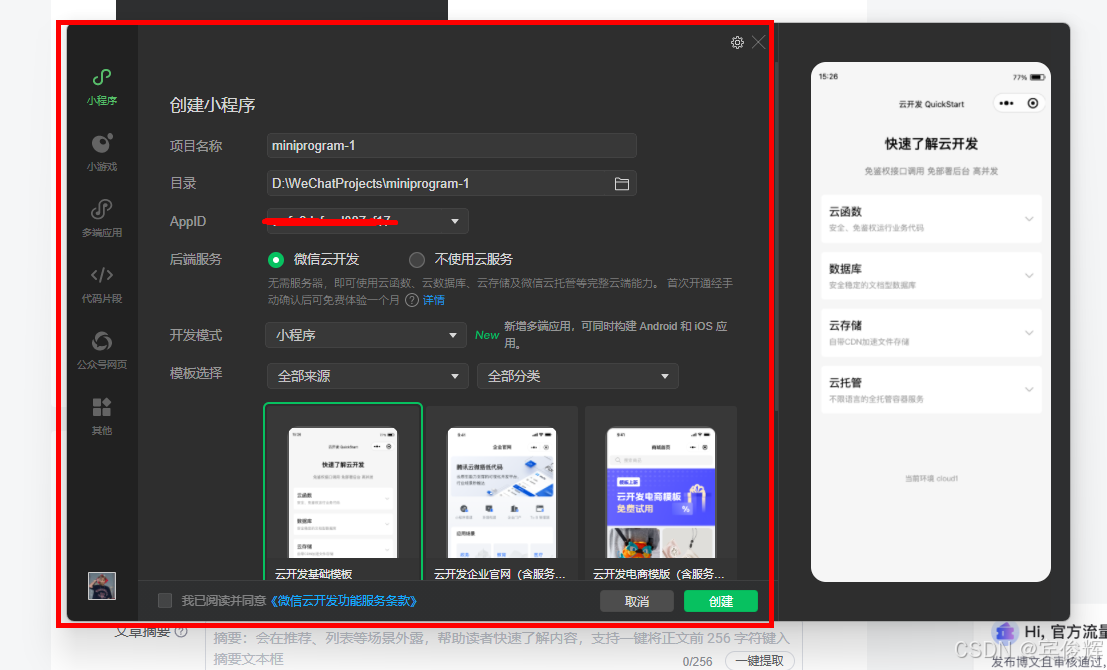Select the 不使用云服务 radio option
The height and width of the screenshot is (670, 1107).
417,260
